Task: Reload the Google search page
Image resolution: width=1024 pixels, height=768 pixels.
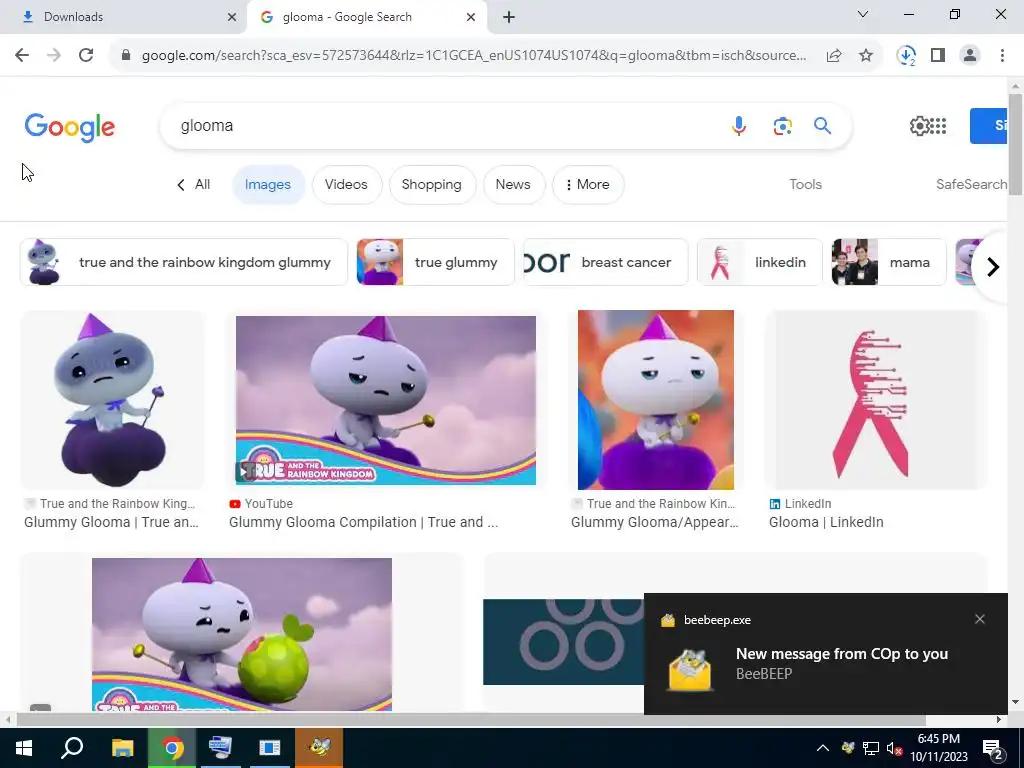Action: (x=86, y=56)
